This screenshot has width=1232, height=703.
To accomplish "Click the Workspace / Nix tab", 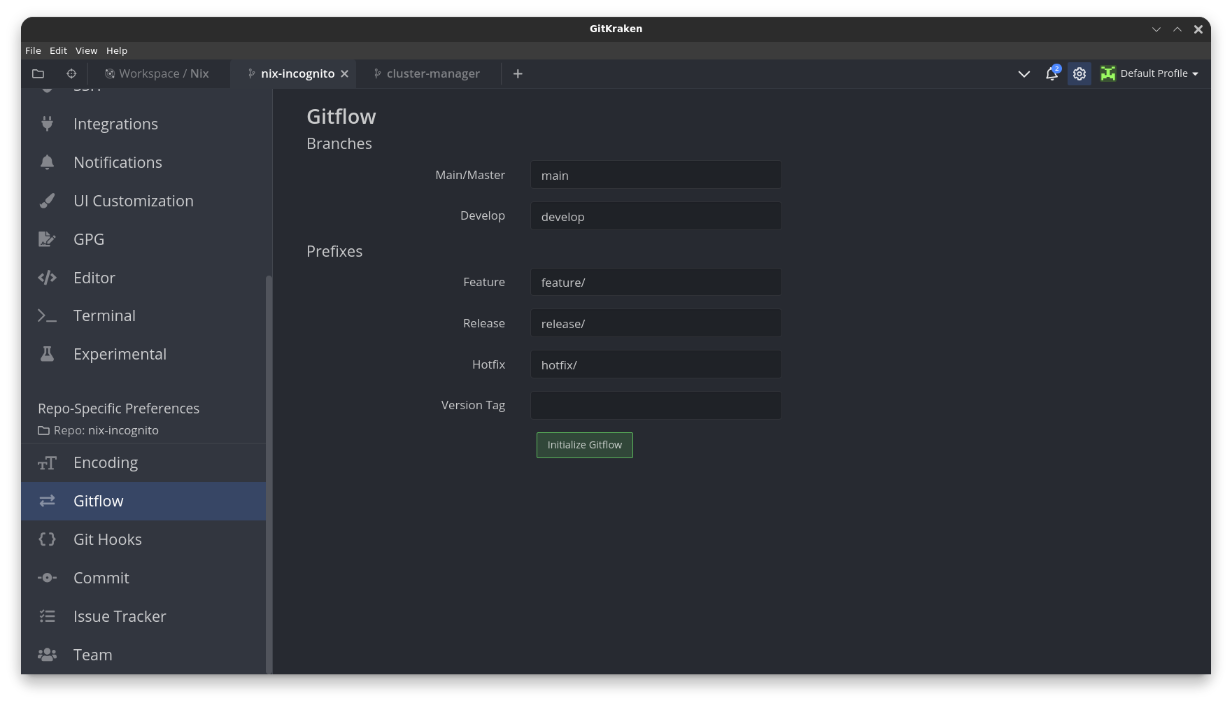I will 157,73.
